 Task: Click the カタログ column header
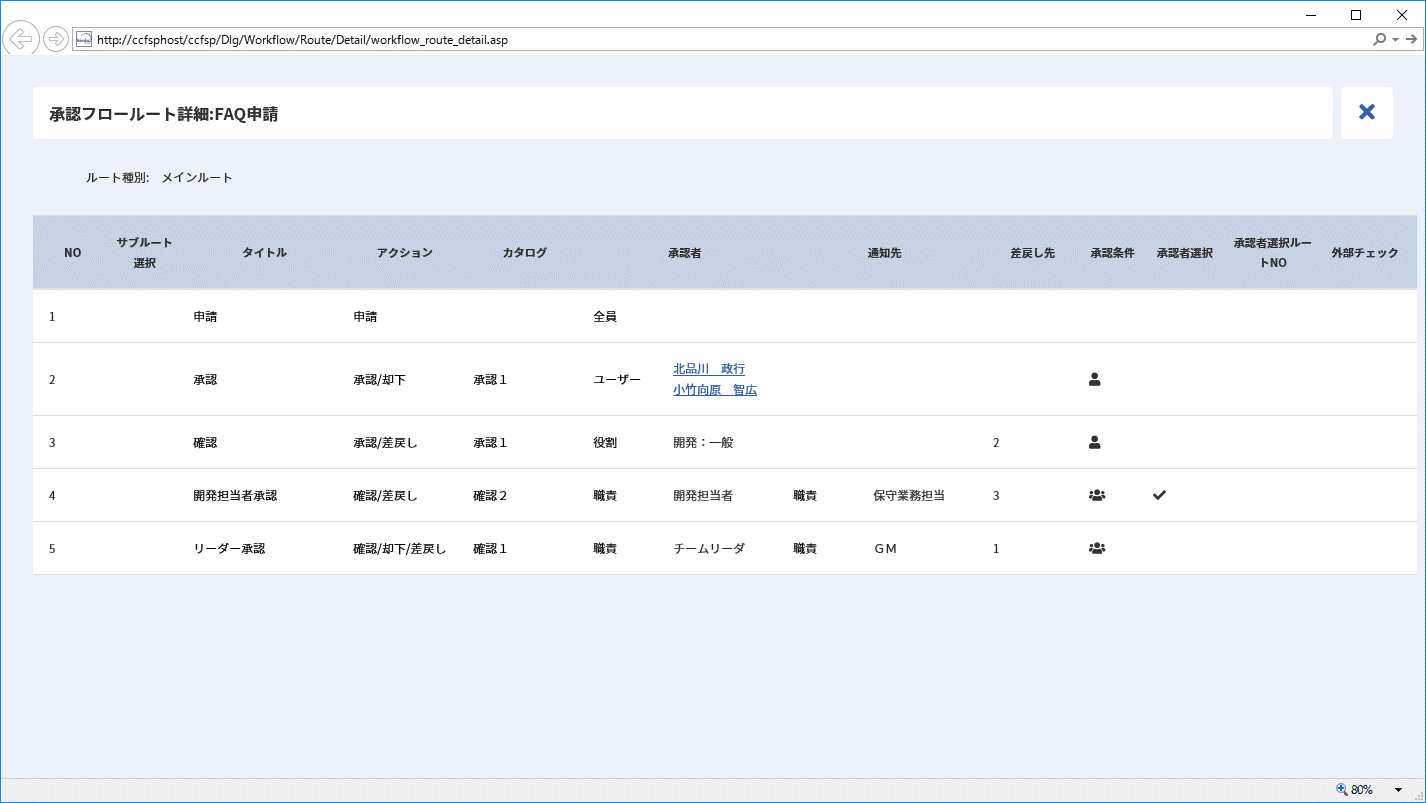(524, 253)
